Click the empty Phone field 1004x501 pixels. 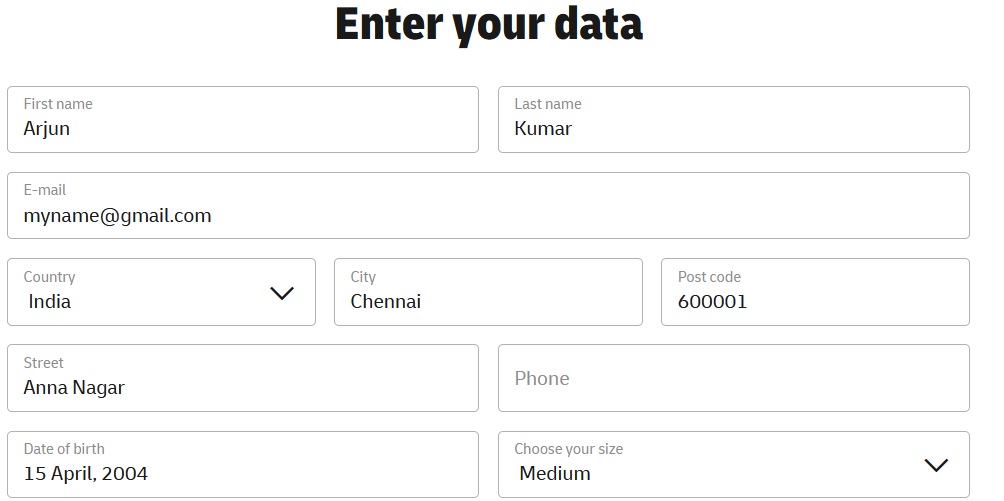tap(733, 378)
